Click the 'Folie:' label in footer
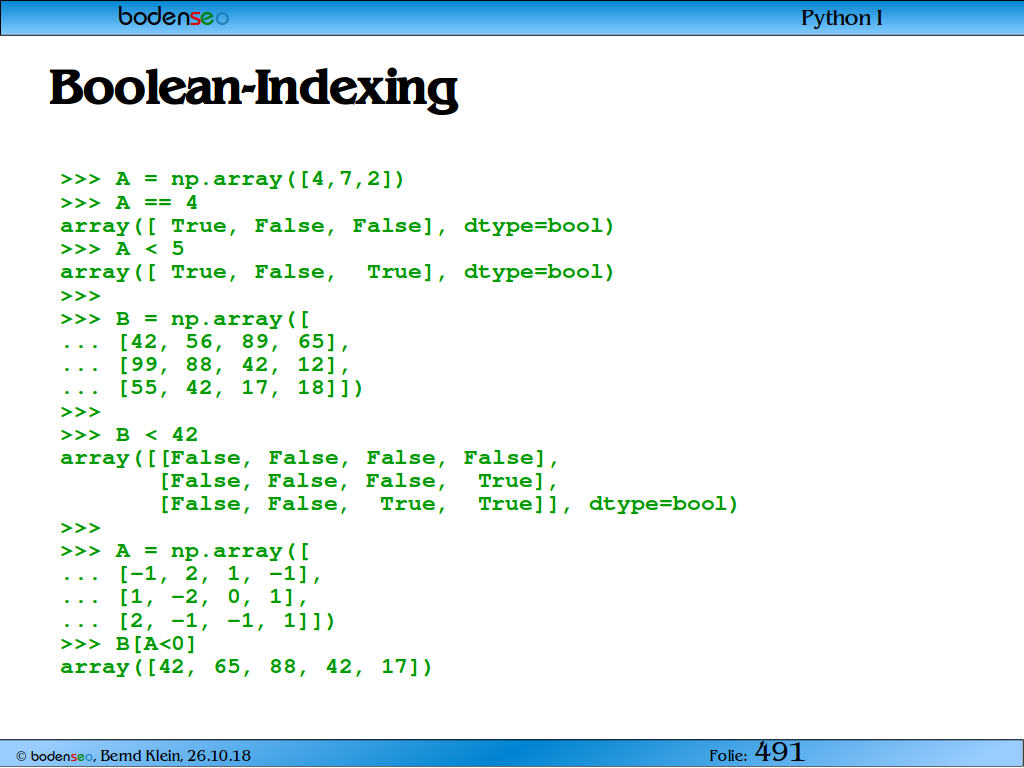The width and height of the screenshot is (1024, 768). 728,756
